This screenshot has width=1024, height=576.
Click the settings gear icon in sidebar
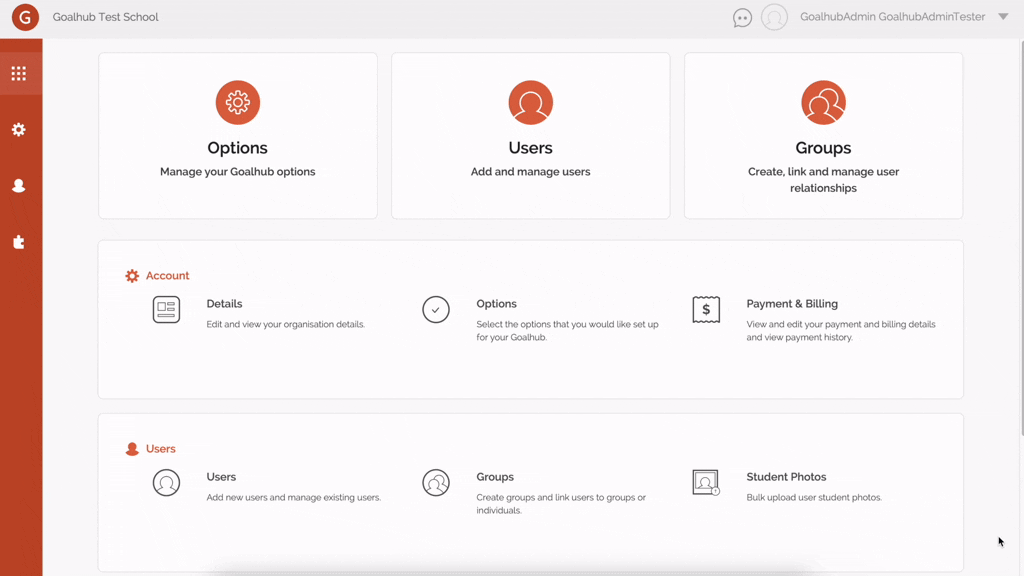click(20, 129)
